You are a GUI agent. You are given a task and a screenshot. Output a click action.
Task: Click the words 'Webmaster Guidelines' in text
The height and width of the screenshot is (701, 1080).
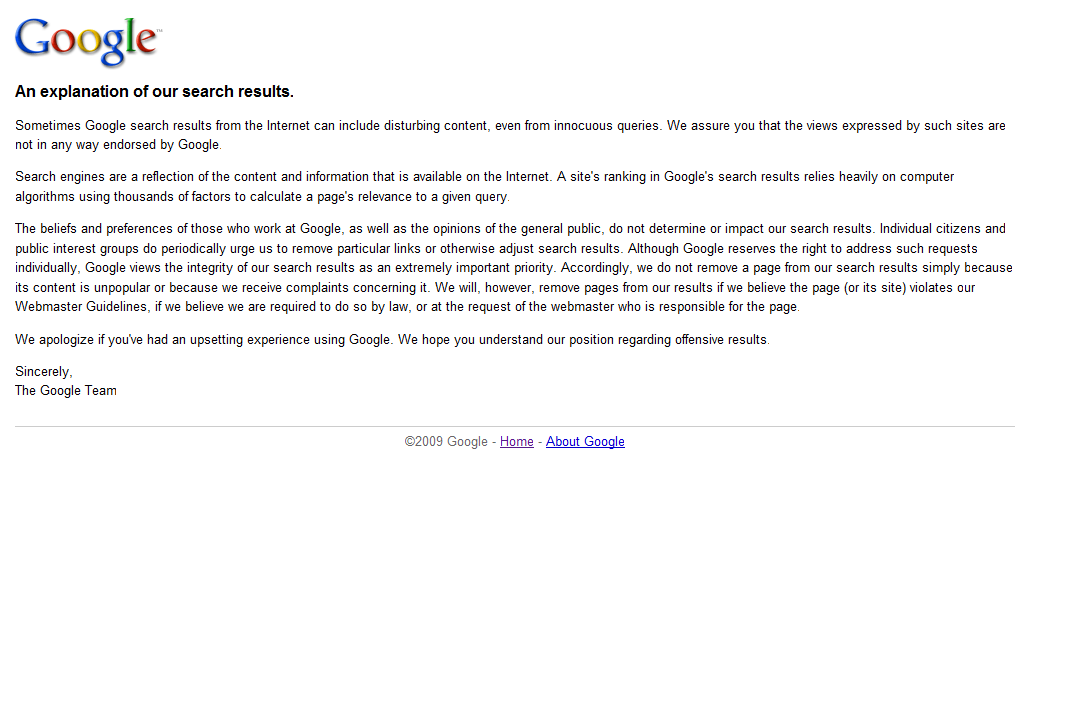[x=81, y=306]
